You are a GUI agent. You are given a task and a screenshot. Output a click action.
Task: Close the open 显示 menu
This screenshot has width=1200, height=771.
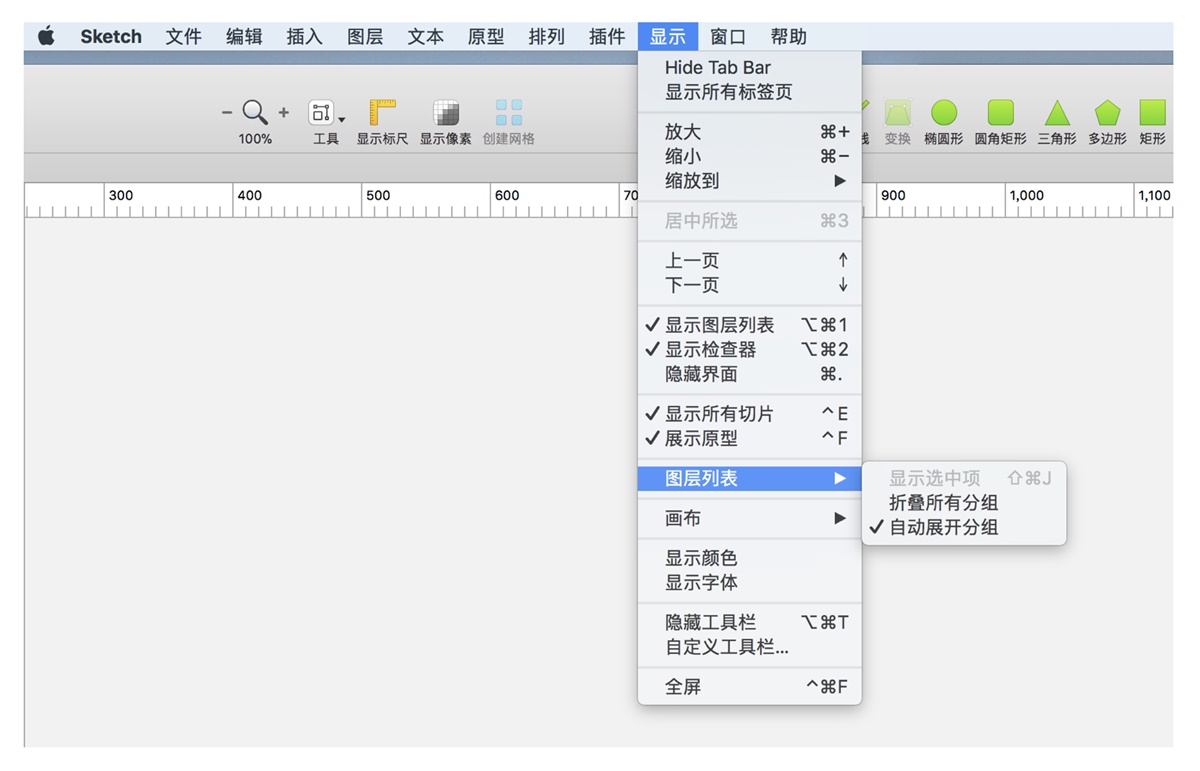point(668,37)
